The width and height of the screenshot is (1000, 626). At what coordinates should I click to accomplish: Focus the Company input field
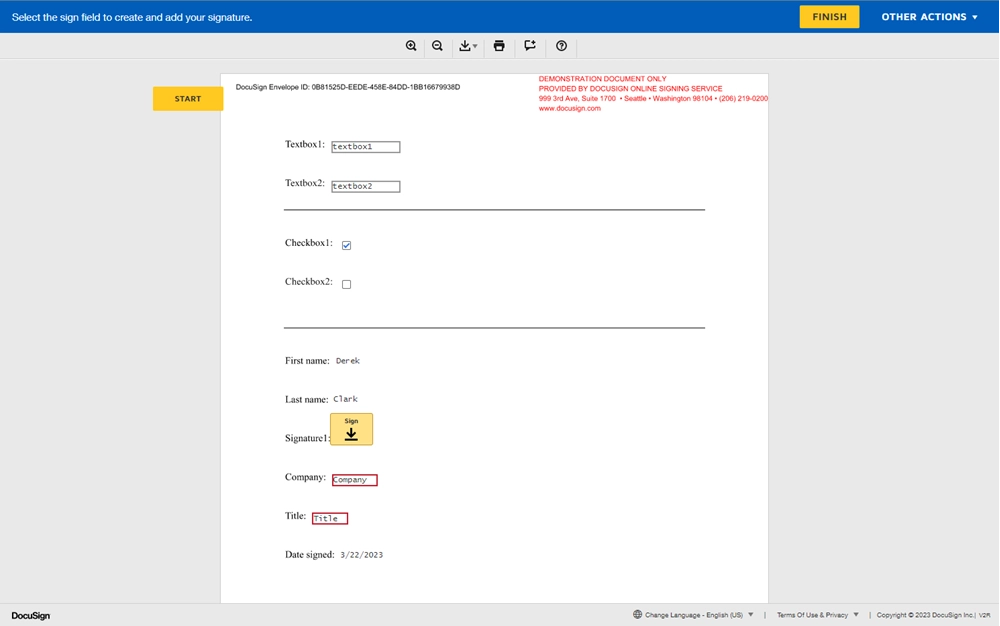pyautogui.click(x=355, y=479)
